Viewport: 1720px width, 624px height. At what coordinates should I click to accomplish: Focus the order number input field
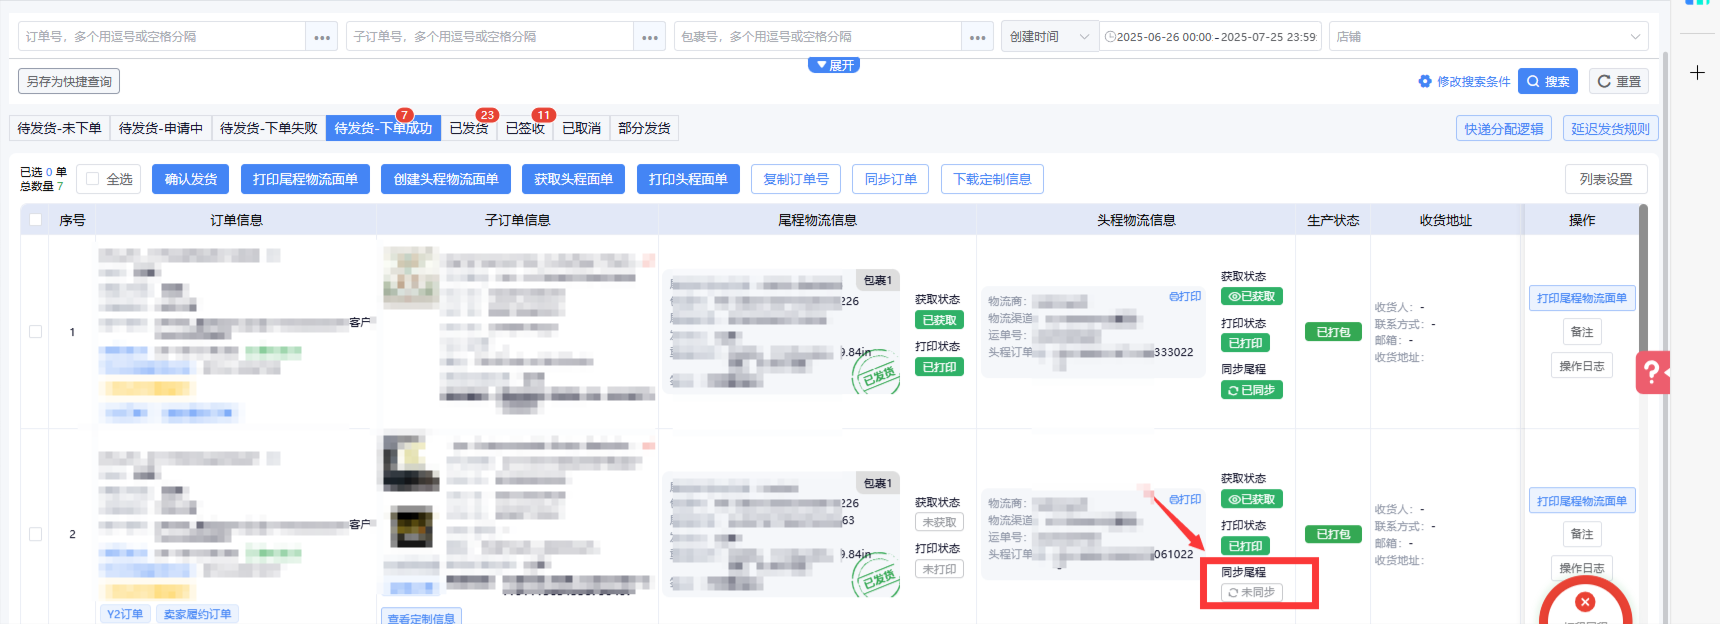click(x=162, y=37)
